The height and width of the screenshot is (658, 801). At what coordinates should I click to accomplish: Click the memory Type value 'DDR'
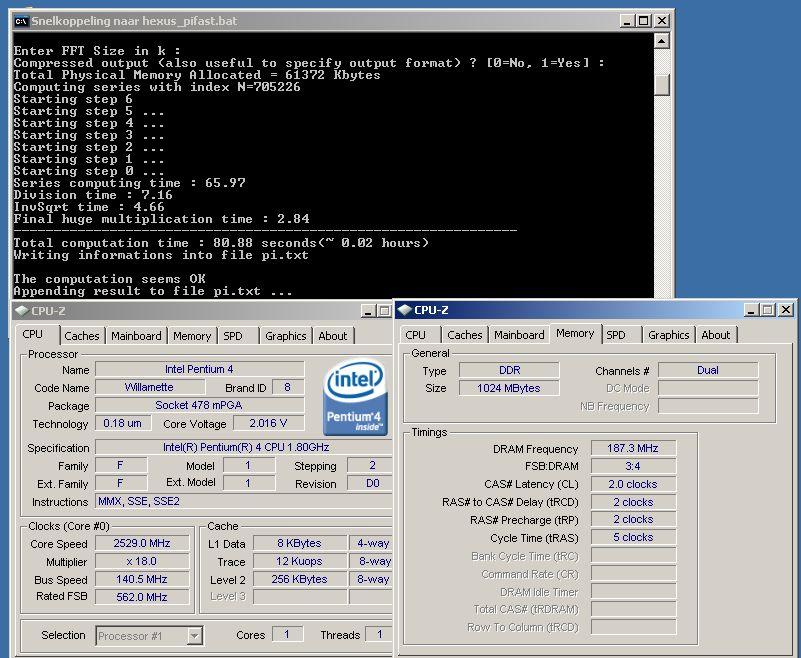(509, 370)
